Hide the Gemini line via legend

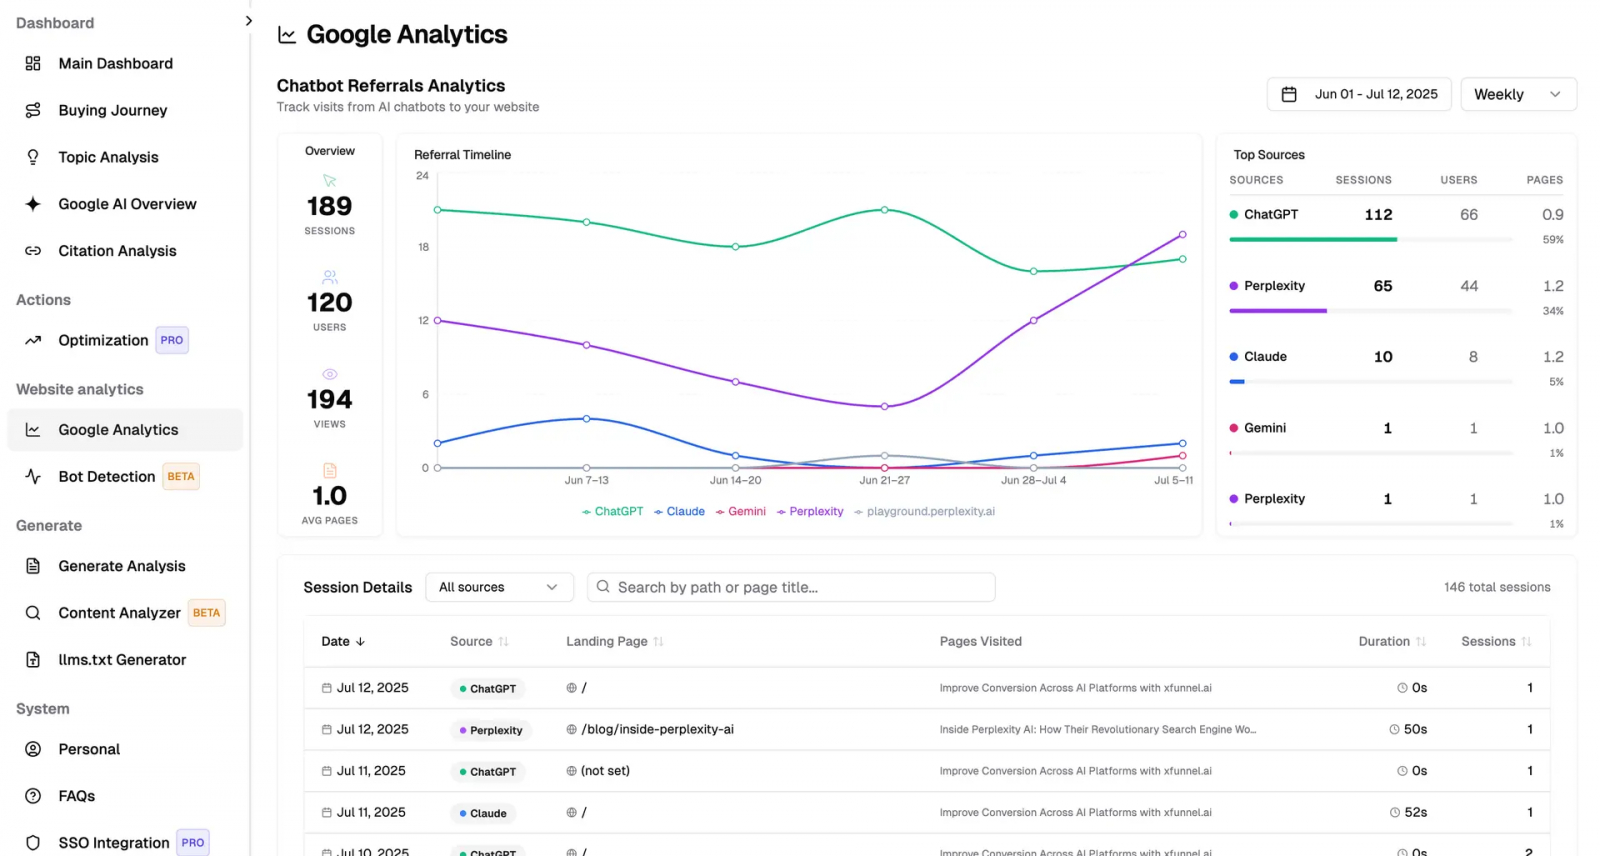(x=741, y=511)
